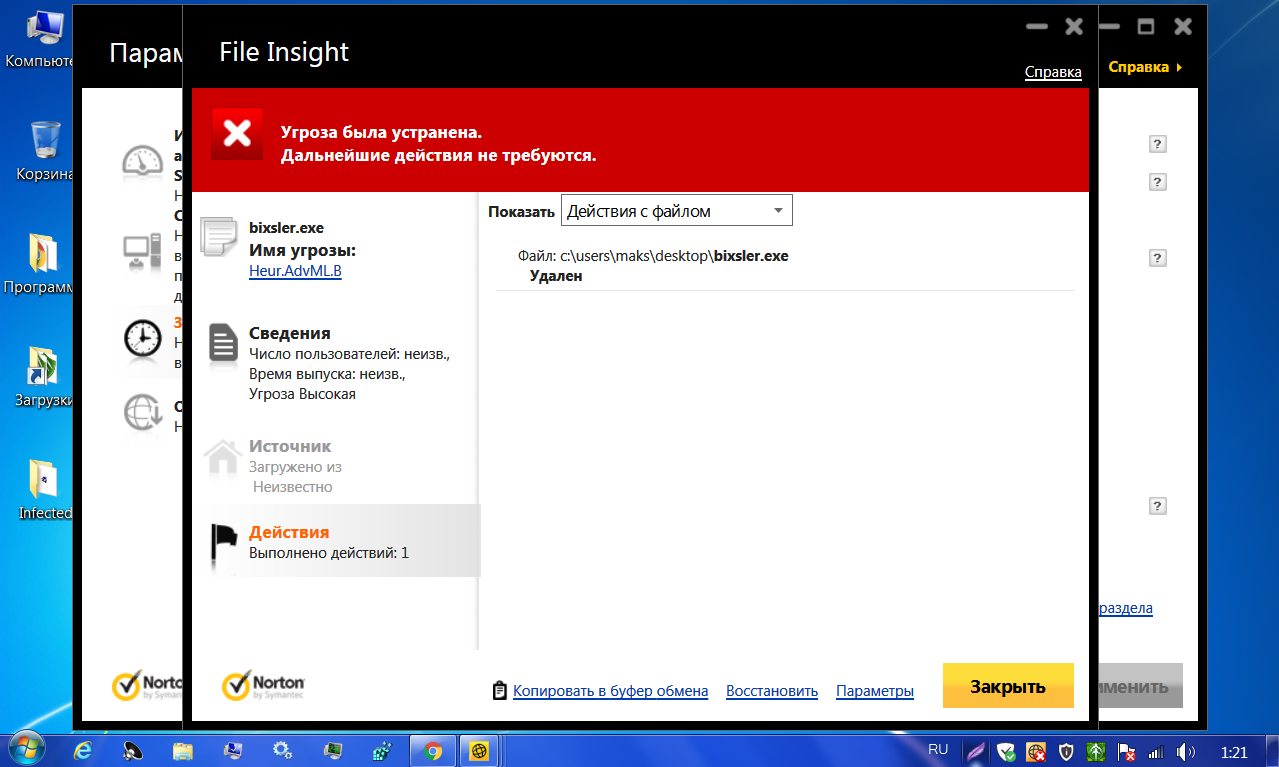Click the Выполнено действий: 1 text
The height and width of the screenshot is (767, 1279).
(x=329, y=553)
